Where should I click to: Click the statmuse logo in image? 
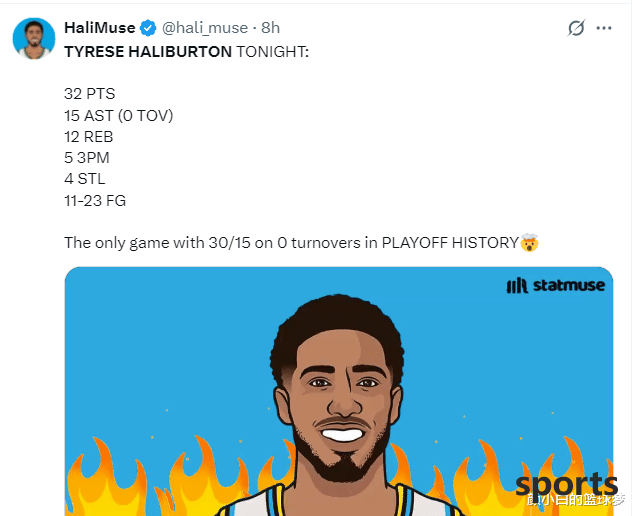pyautogui.click(x=555, y=285)
